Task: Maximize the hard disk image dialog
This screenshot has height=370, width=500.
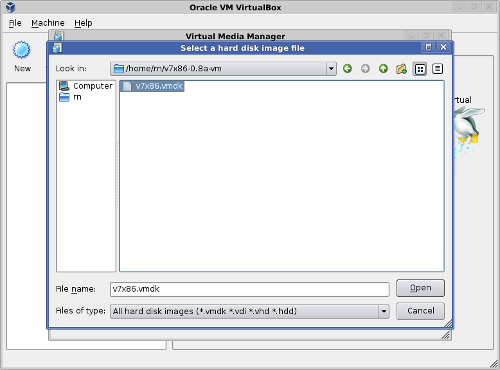Action: (x=428, y=47)
